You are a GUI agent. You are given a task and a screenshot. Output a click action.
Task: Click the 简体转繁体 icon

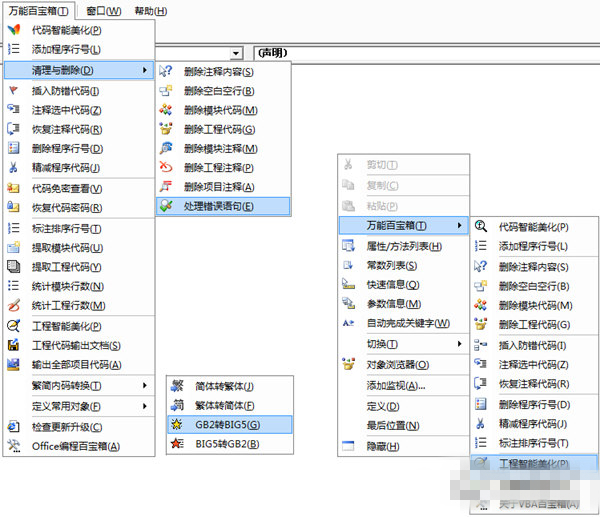point(178,386)
